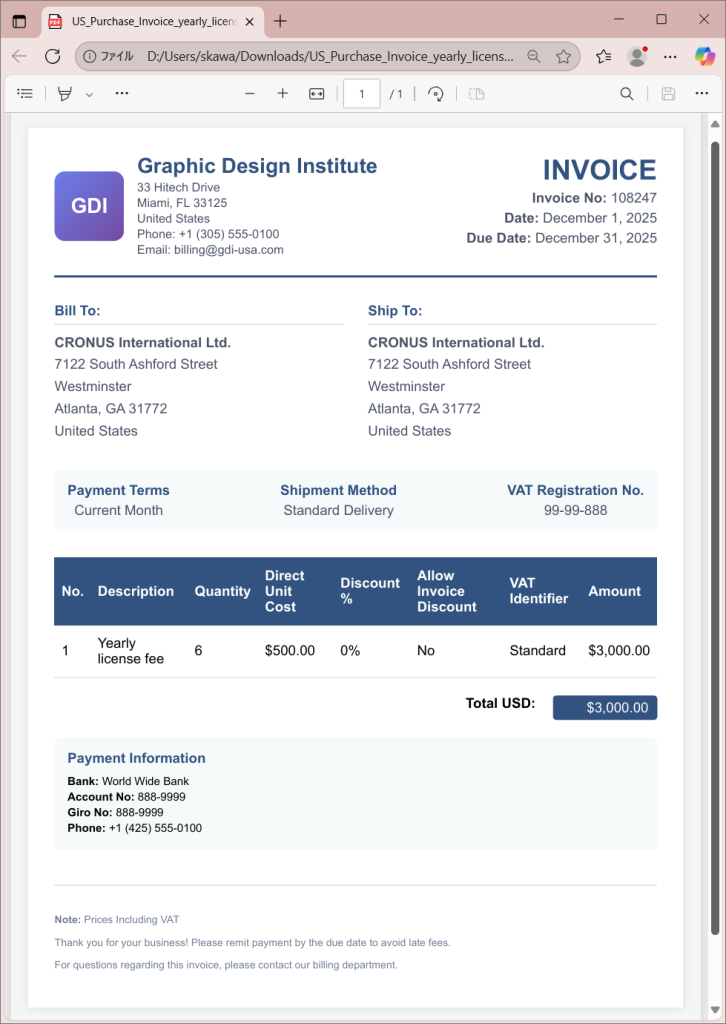Click Current Month payment terms
Viewport: 726px width, 1024px height.
118,510
